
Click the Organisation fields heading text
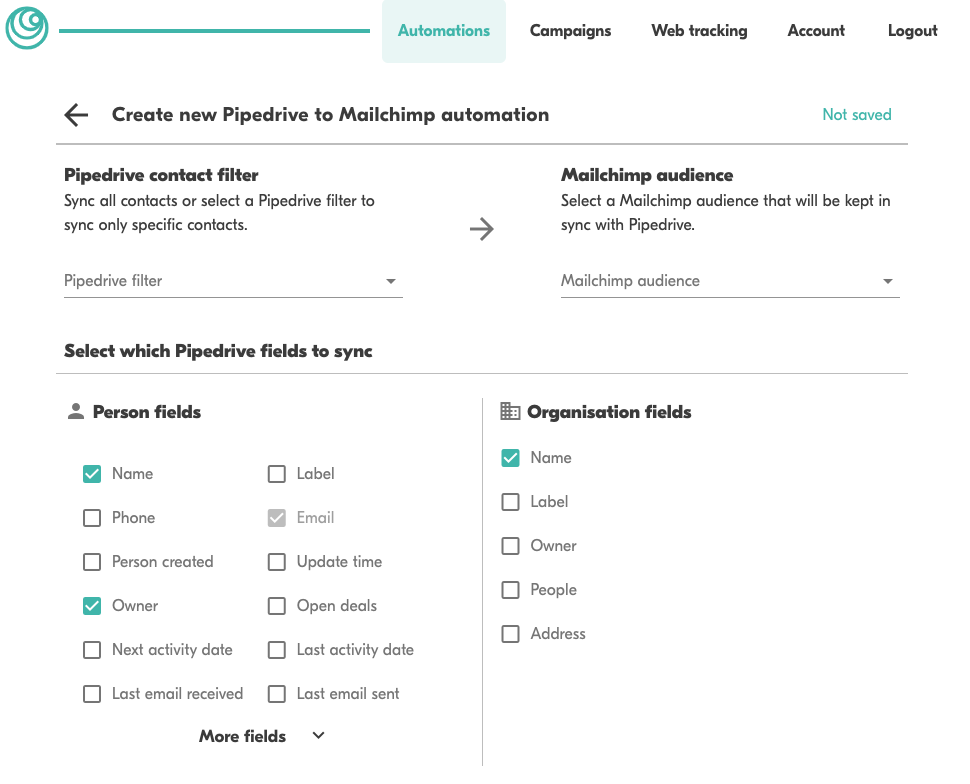[x=609, y=412]
